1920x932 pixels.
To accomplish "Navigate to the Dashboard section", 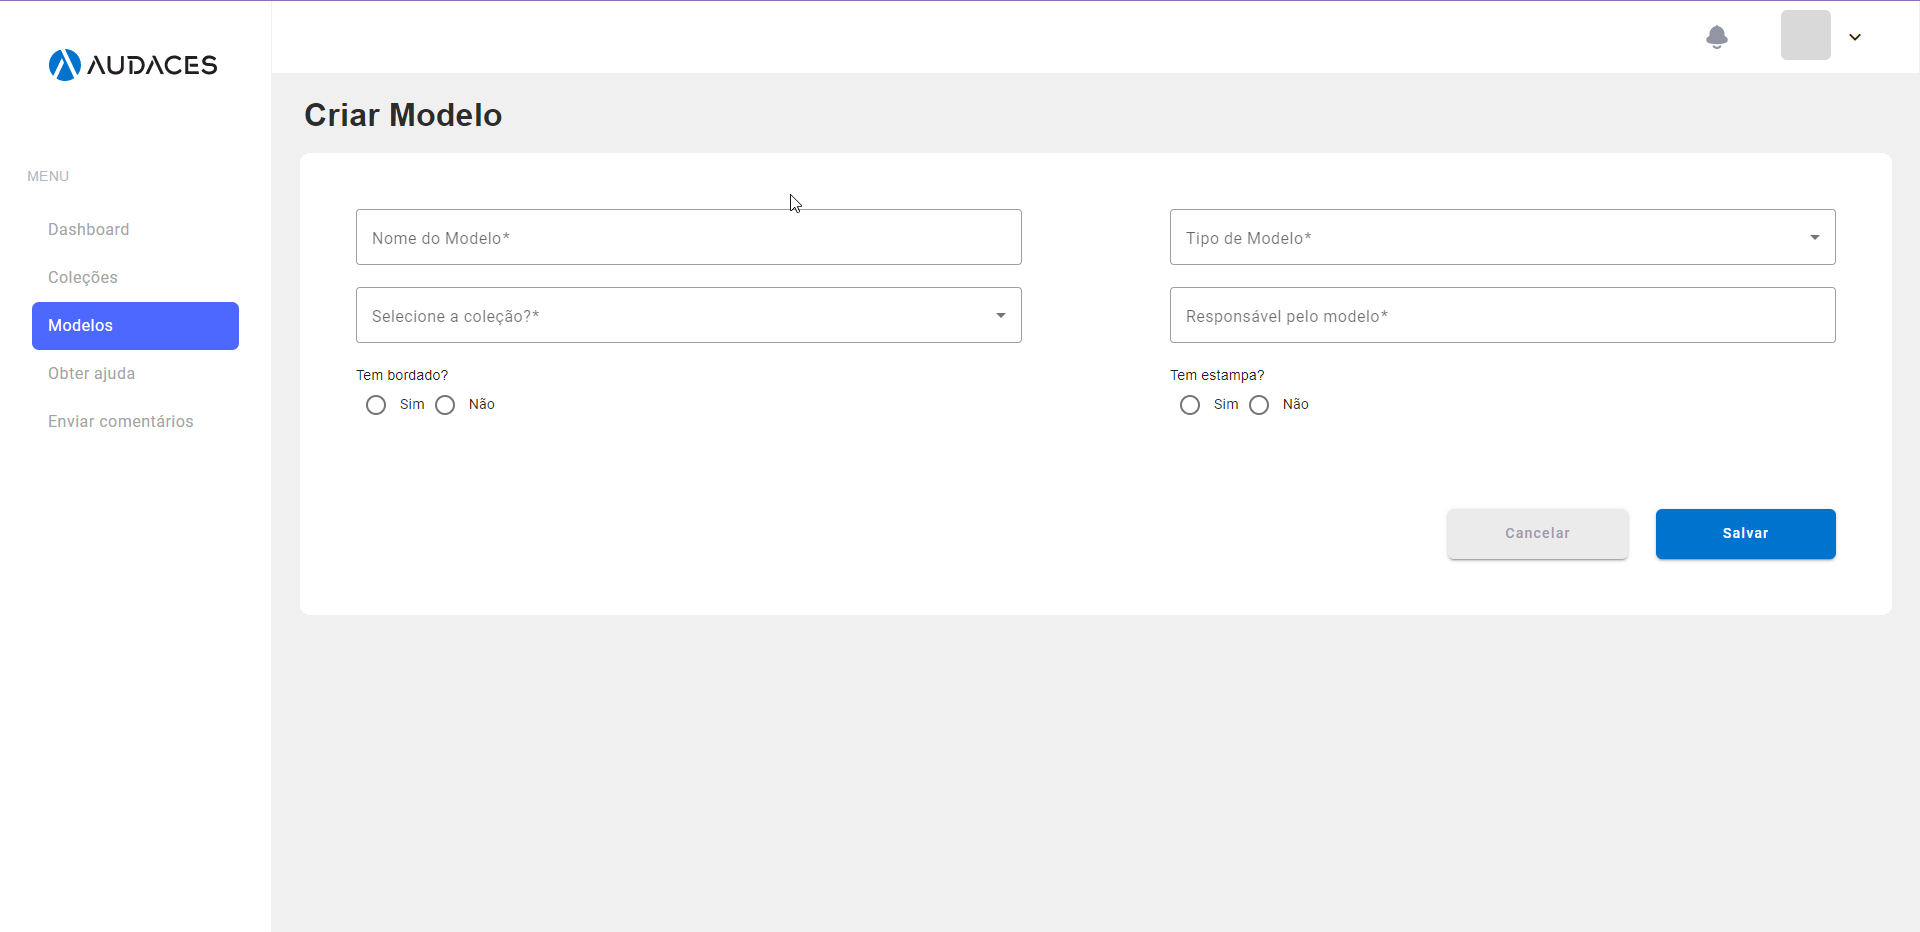I will 88,229.
